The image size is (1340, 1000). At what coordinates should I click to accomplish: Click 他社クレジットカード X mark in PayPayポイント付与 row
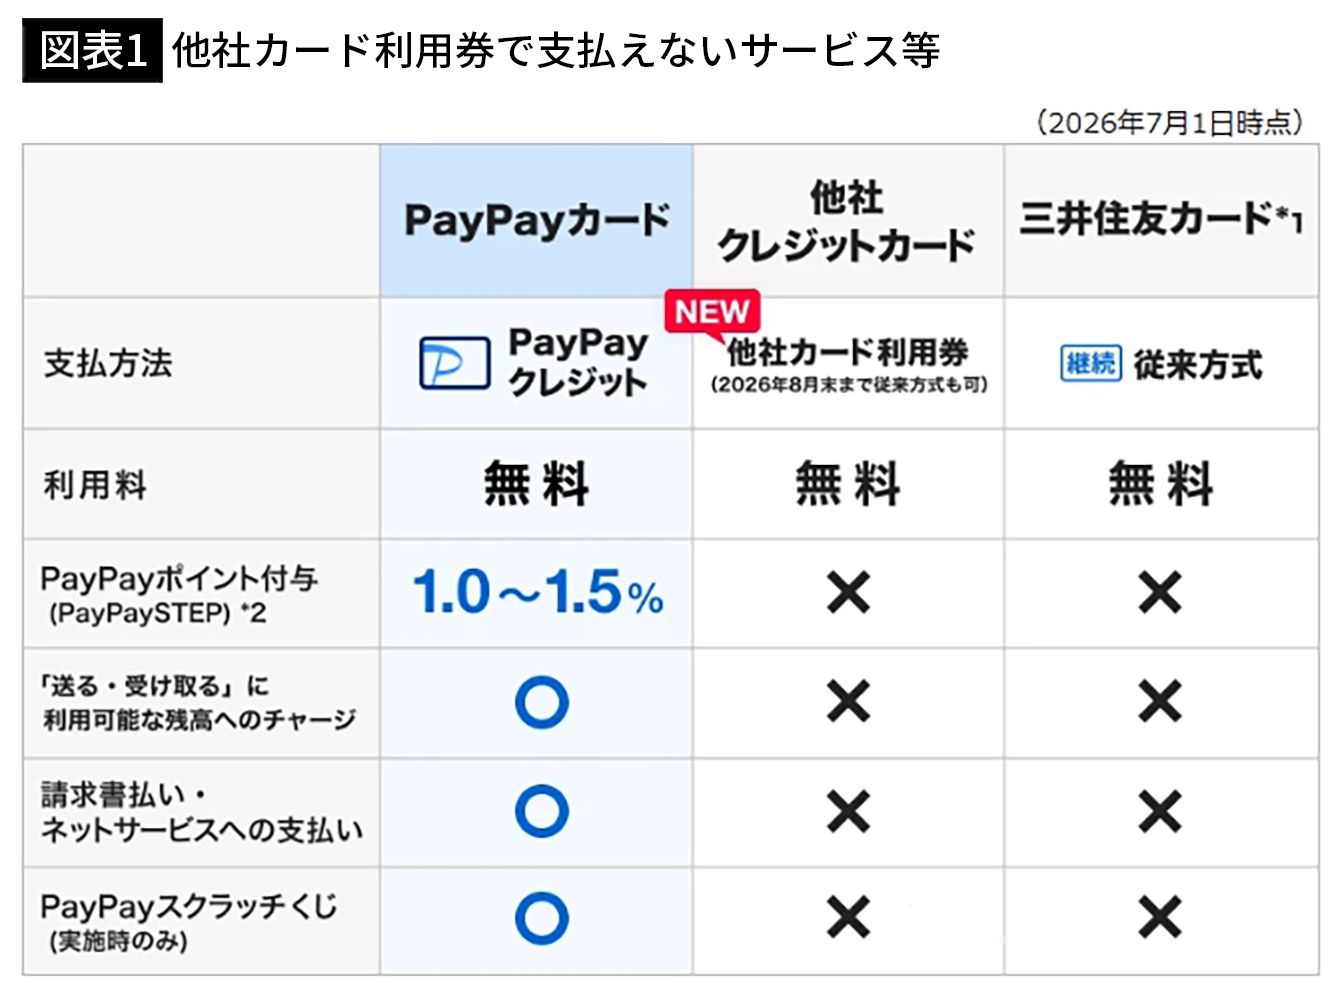coord(848,593)
